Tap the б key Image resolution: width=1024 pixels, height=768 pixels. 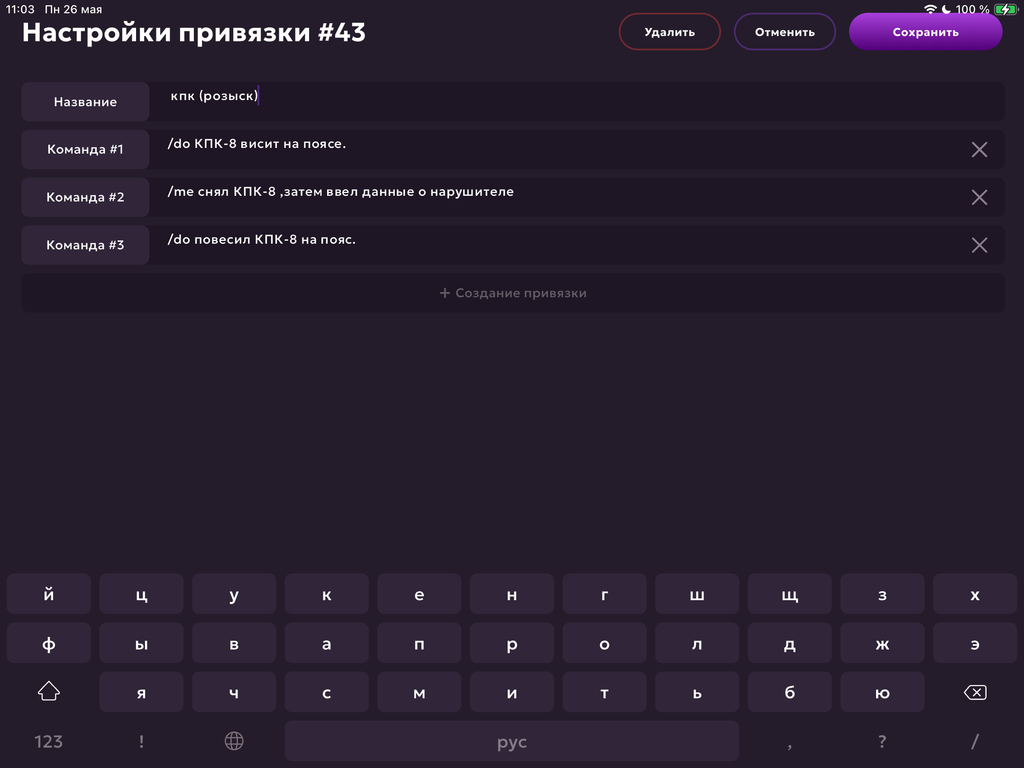pos(790,692)
